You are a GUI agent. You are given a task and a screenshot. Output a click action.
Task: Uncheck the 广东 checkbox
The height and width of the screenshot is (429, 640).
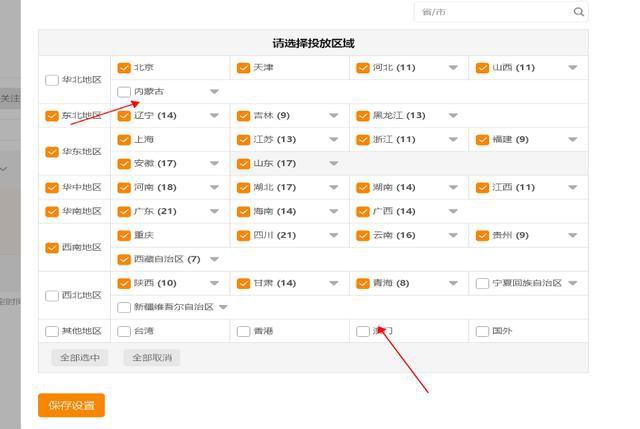[124, 212]
